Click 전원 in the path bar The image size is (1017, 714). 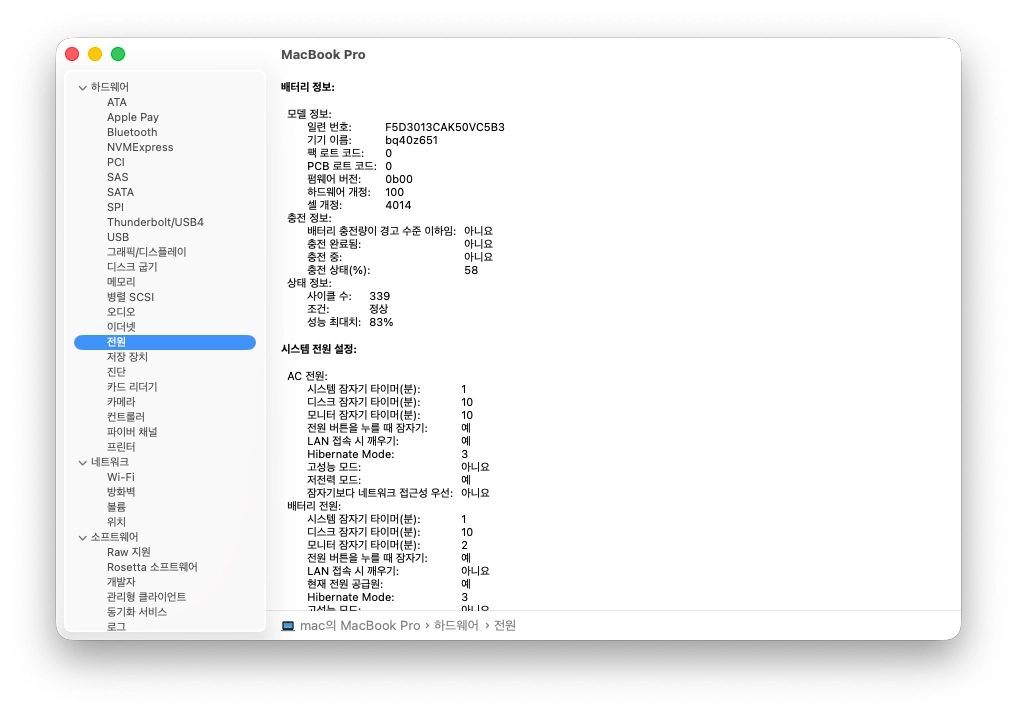click(x=505, y=626)
